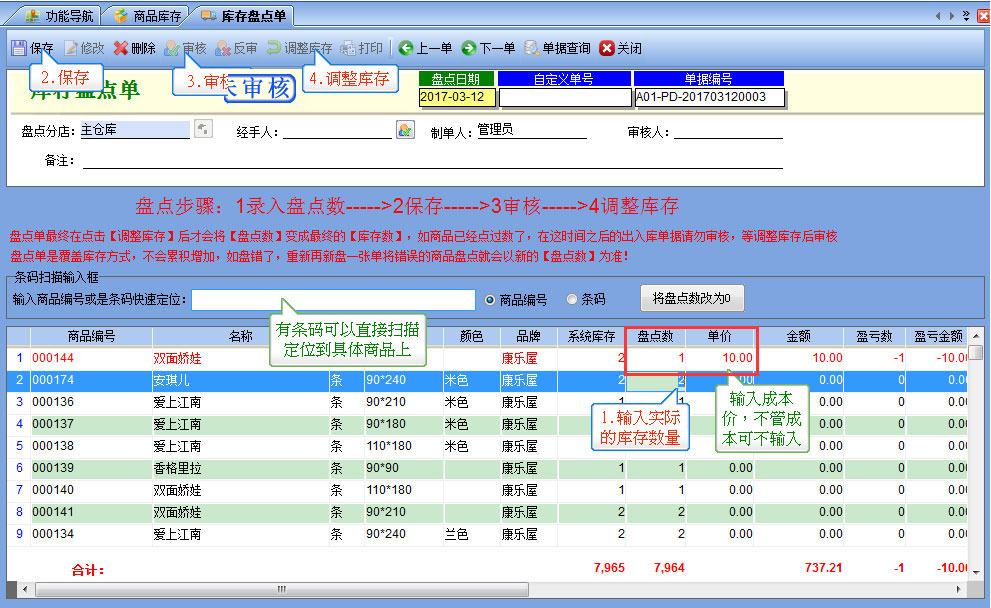Open the 经手人 handler picker icon
Screen dimensions: 991x608
coord(405,130)
